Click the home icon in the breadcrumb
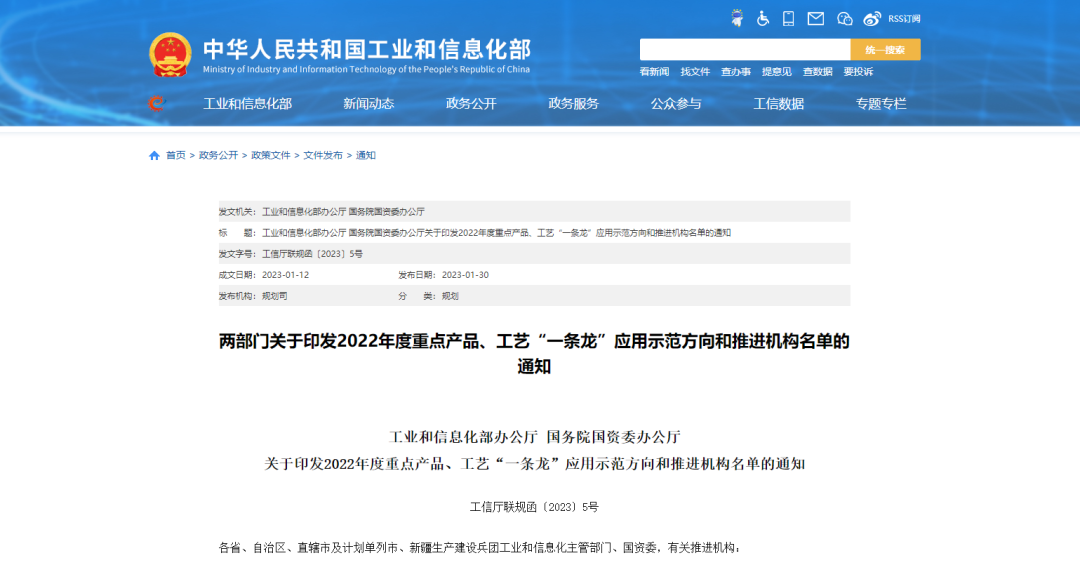 point(154,156)
